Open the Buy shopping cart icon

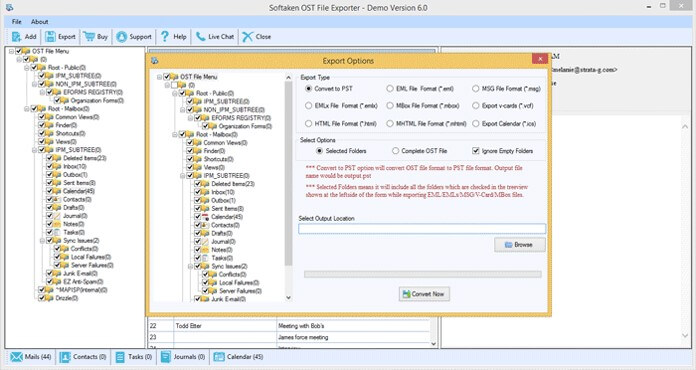89,36
